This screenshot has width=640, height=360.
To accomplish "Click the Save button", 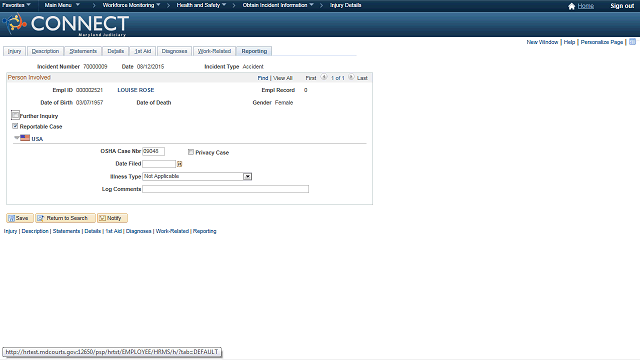I will click(20, 218).
